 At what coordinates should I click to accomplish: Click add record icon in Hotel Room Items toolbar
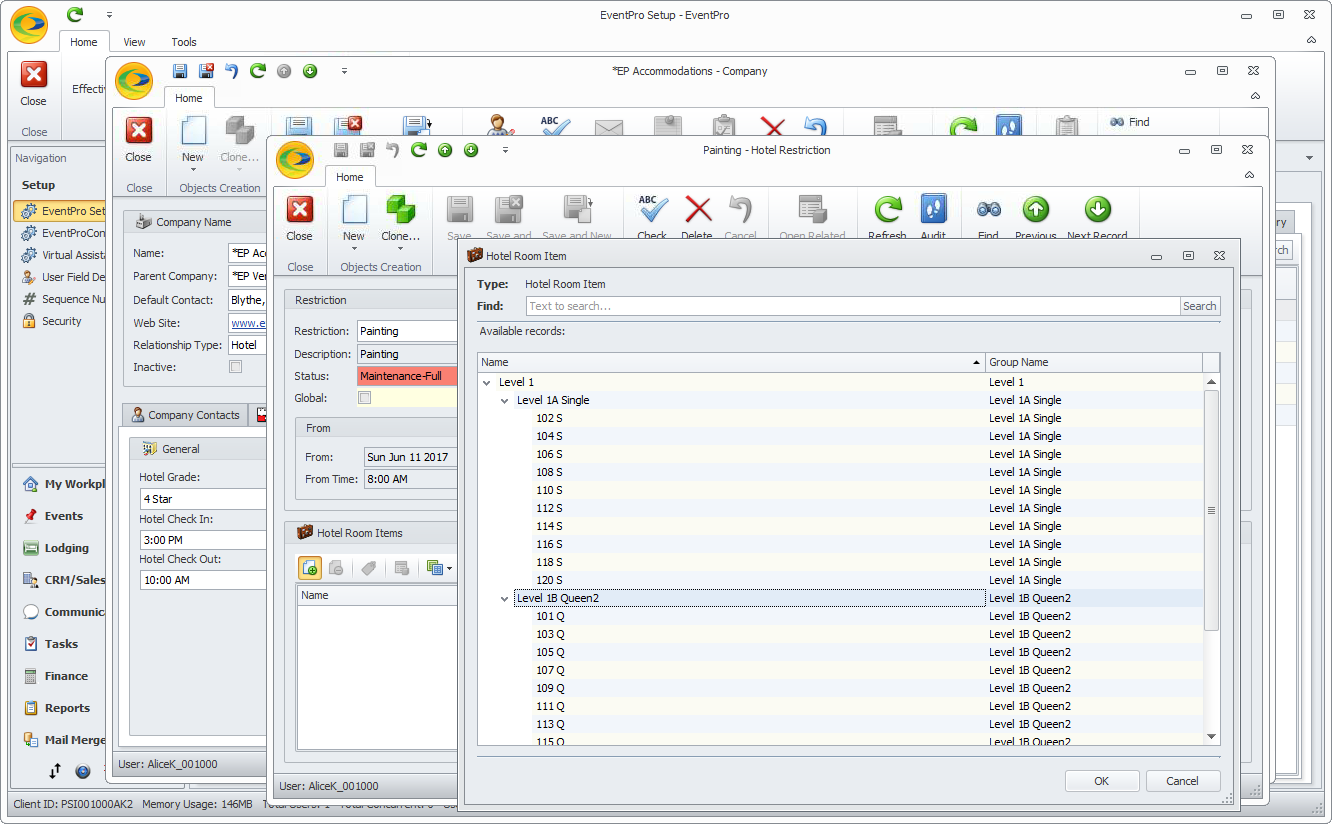(x=310, y=568)
